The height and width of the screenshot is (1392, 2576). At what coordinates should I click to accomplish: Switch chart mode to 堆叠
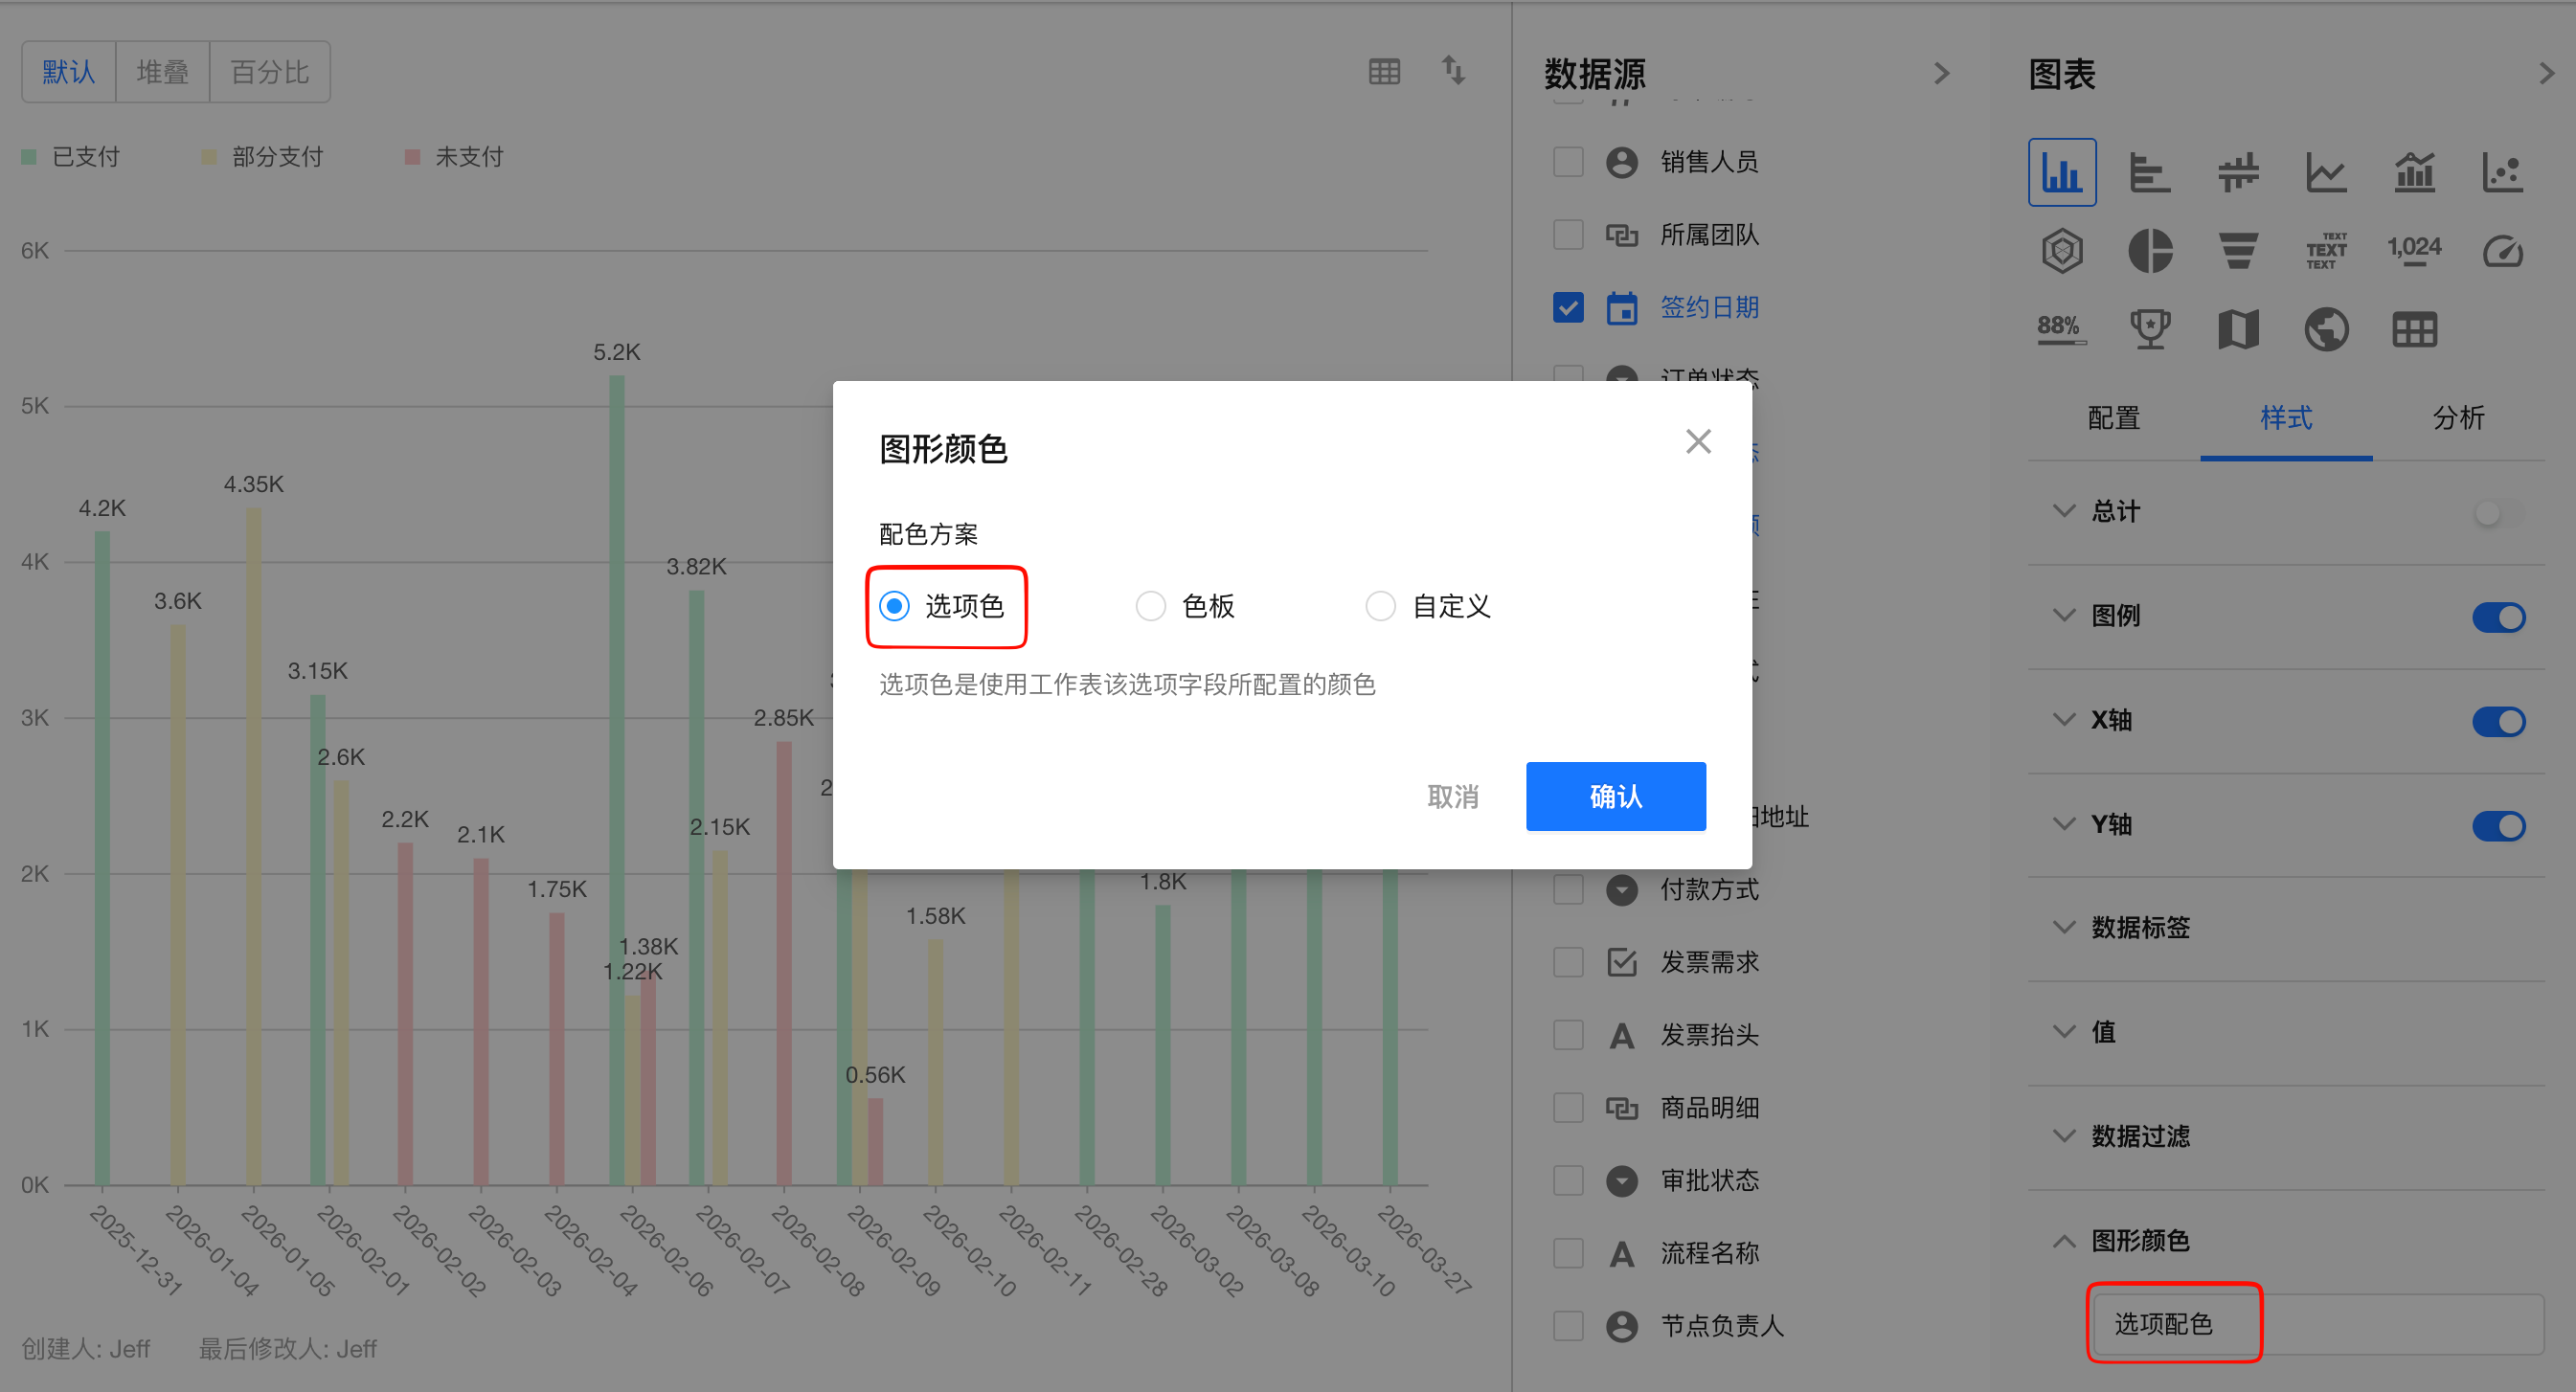pos(162,72)
